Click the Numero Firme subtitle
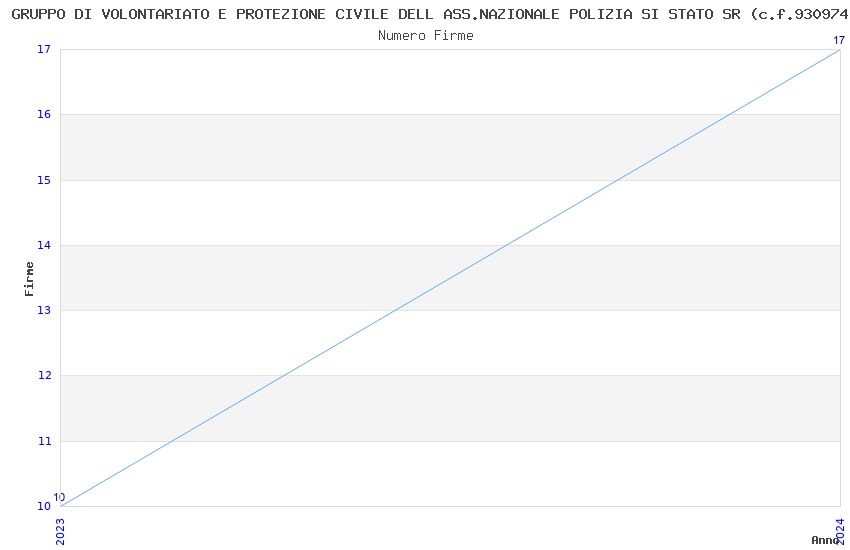This screenshot has height=550, width=850. pos(425,36)
